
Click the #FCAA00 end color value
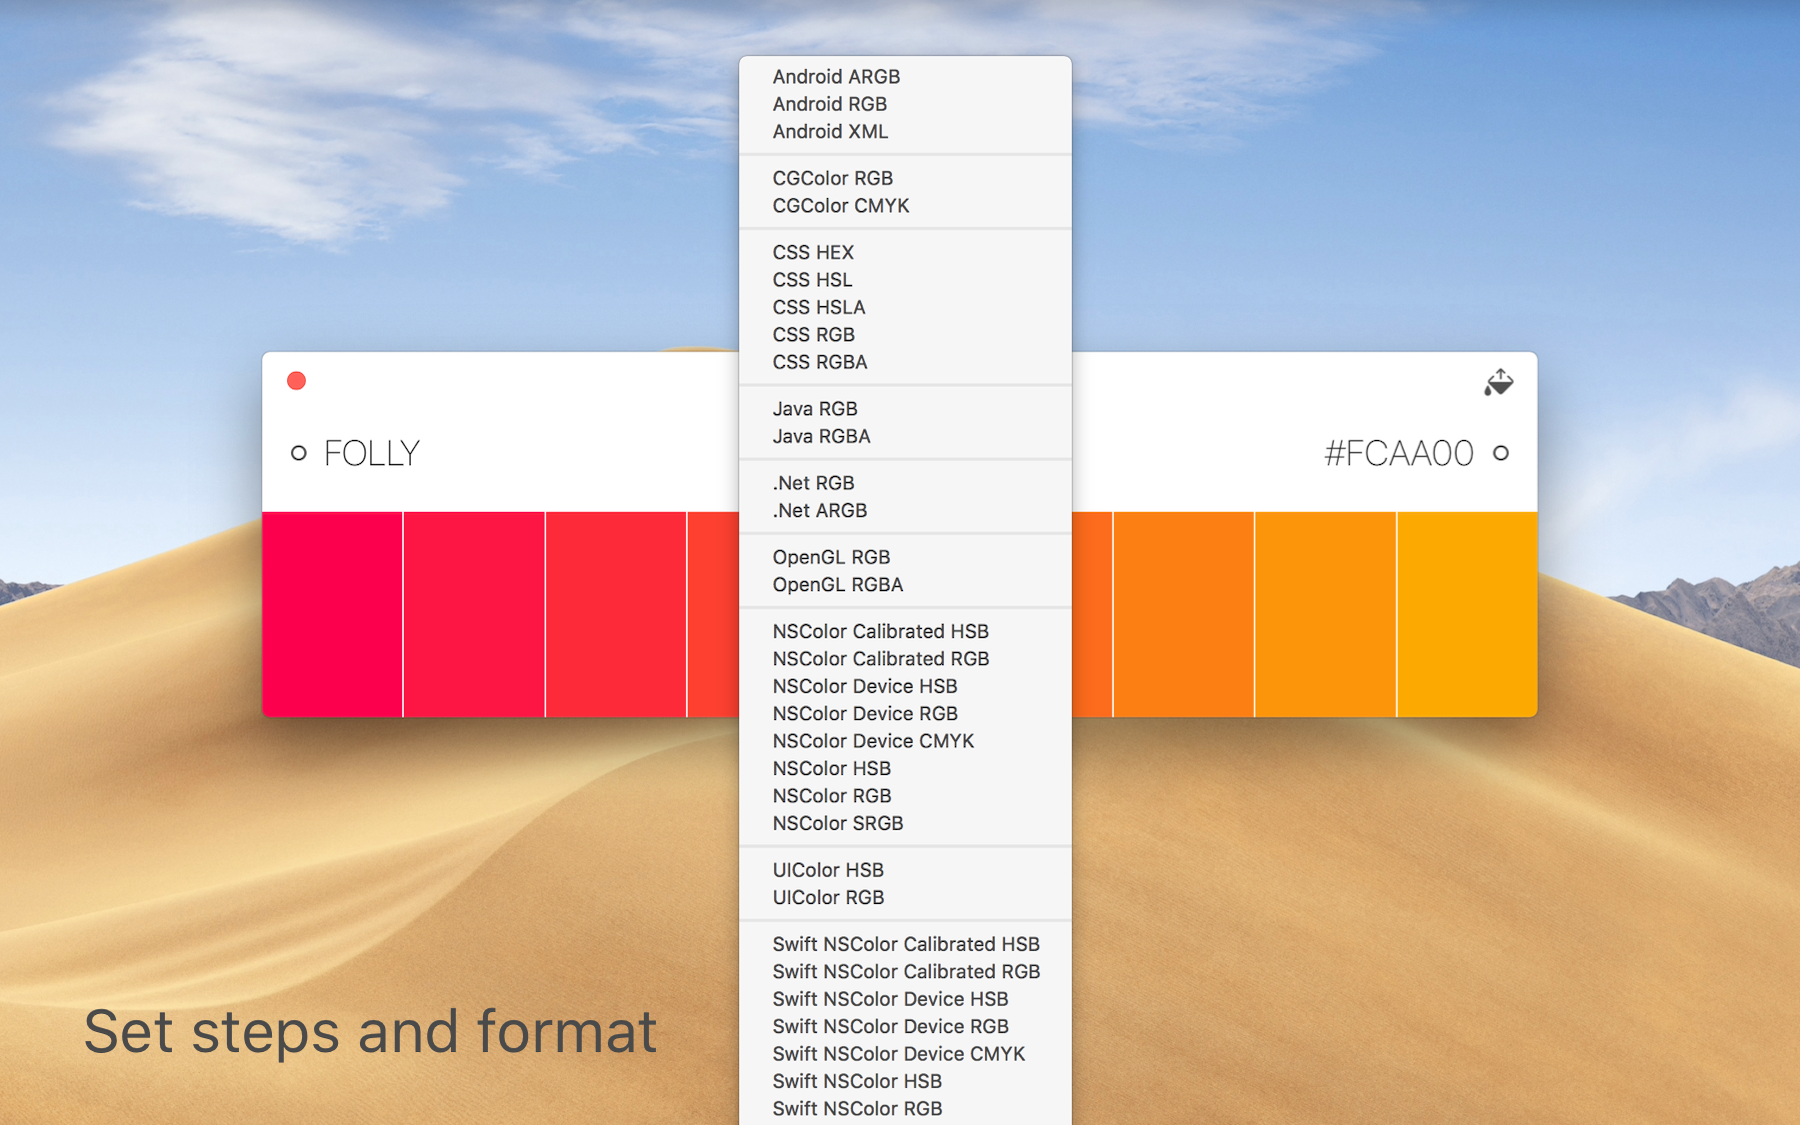[1398, 454]
